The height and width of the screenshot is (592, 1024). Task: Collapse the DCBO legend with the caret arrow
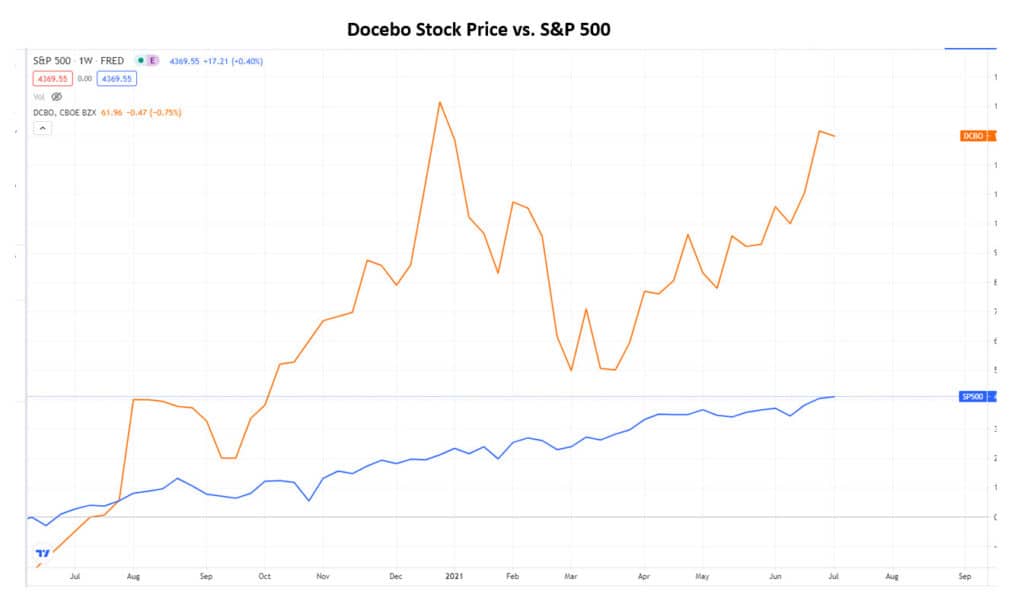coord(43,128)
